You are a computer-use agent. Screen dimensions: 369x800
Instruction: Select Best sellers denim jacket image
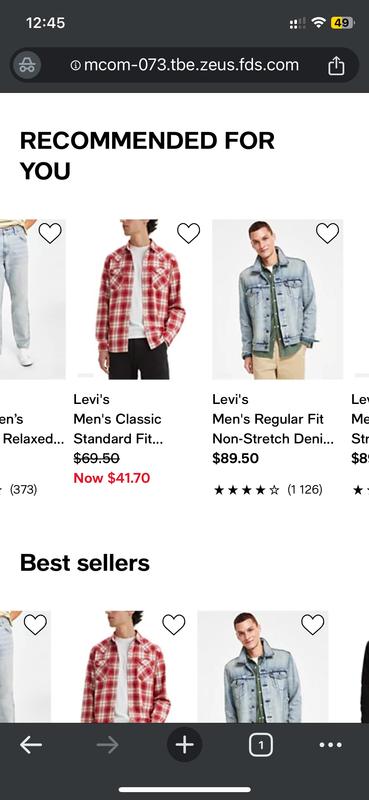[x=263, y=666]
